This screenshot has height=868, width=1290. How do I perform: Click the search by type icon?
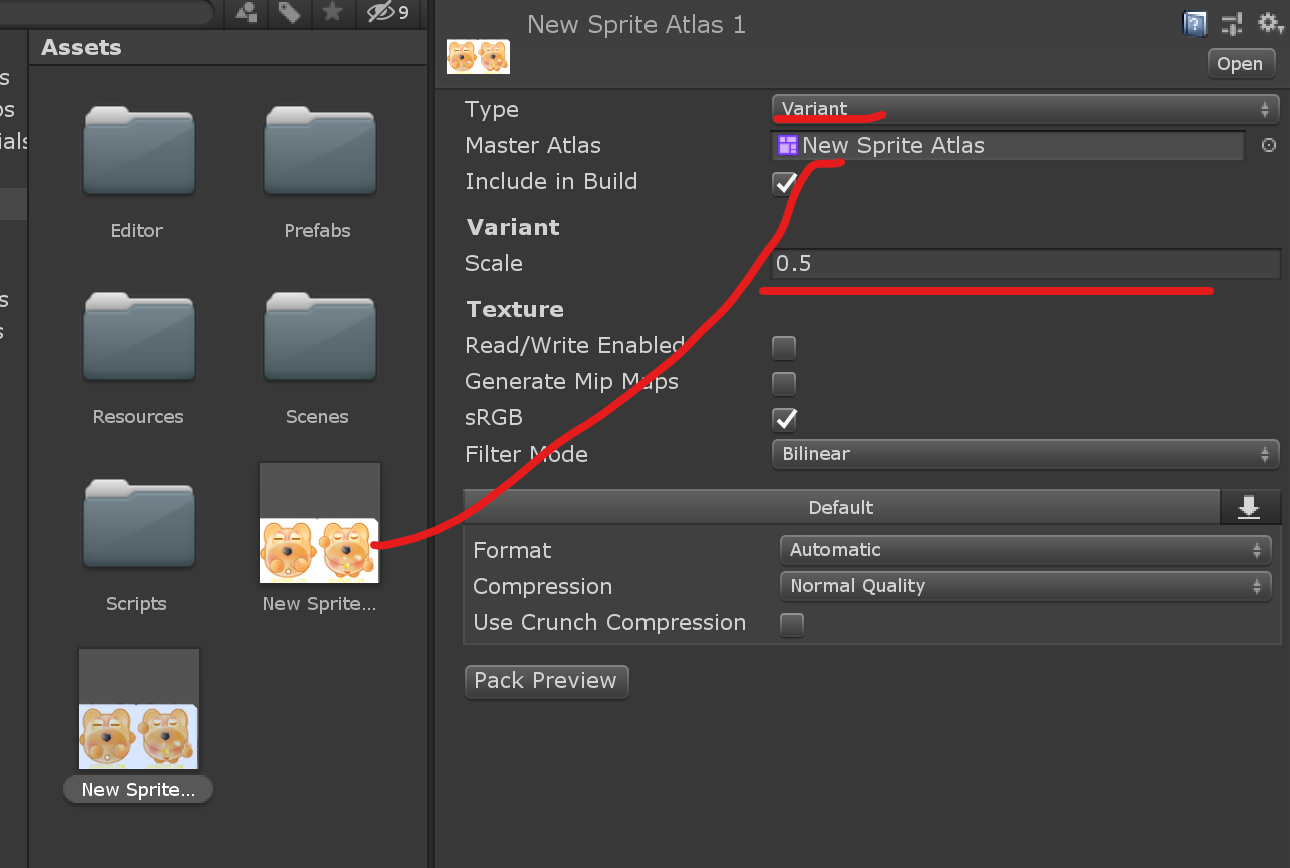(245, 13)
